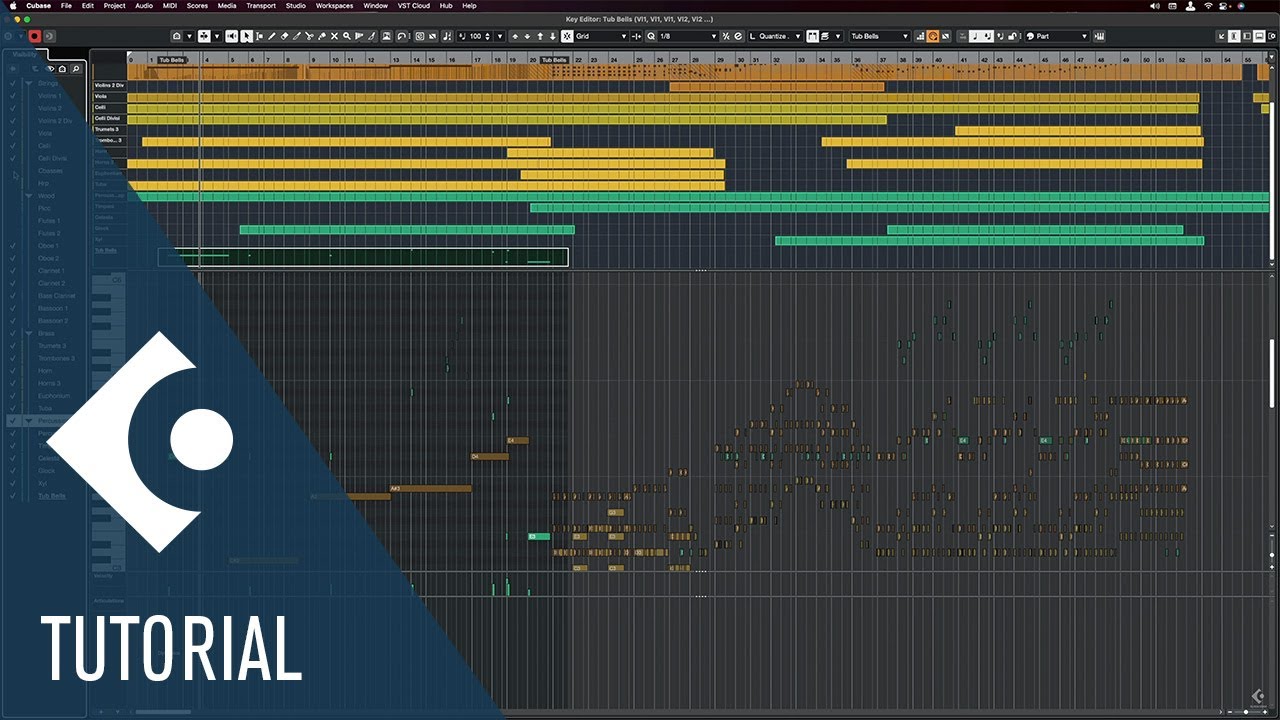Click the magnifier icon in Visibility panel
1280x720 pixels.
coord(75,69)
